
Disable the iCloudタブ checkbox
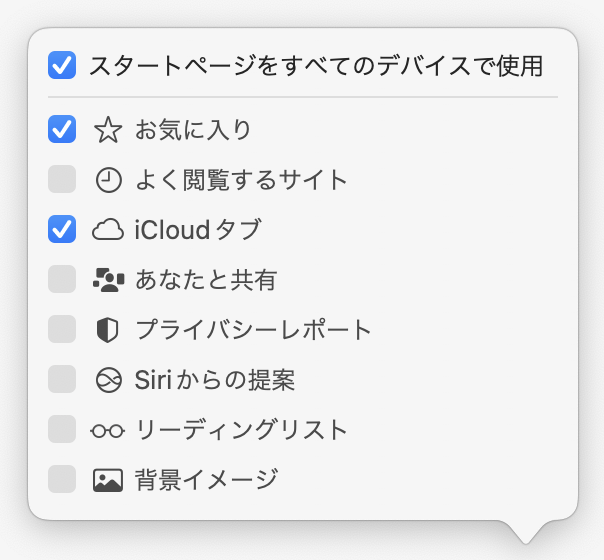[x=62, y=229]
